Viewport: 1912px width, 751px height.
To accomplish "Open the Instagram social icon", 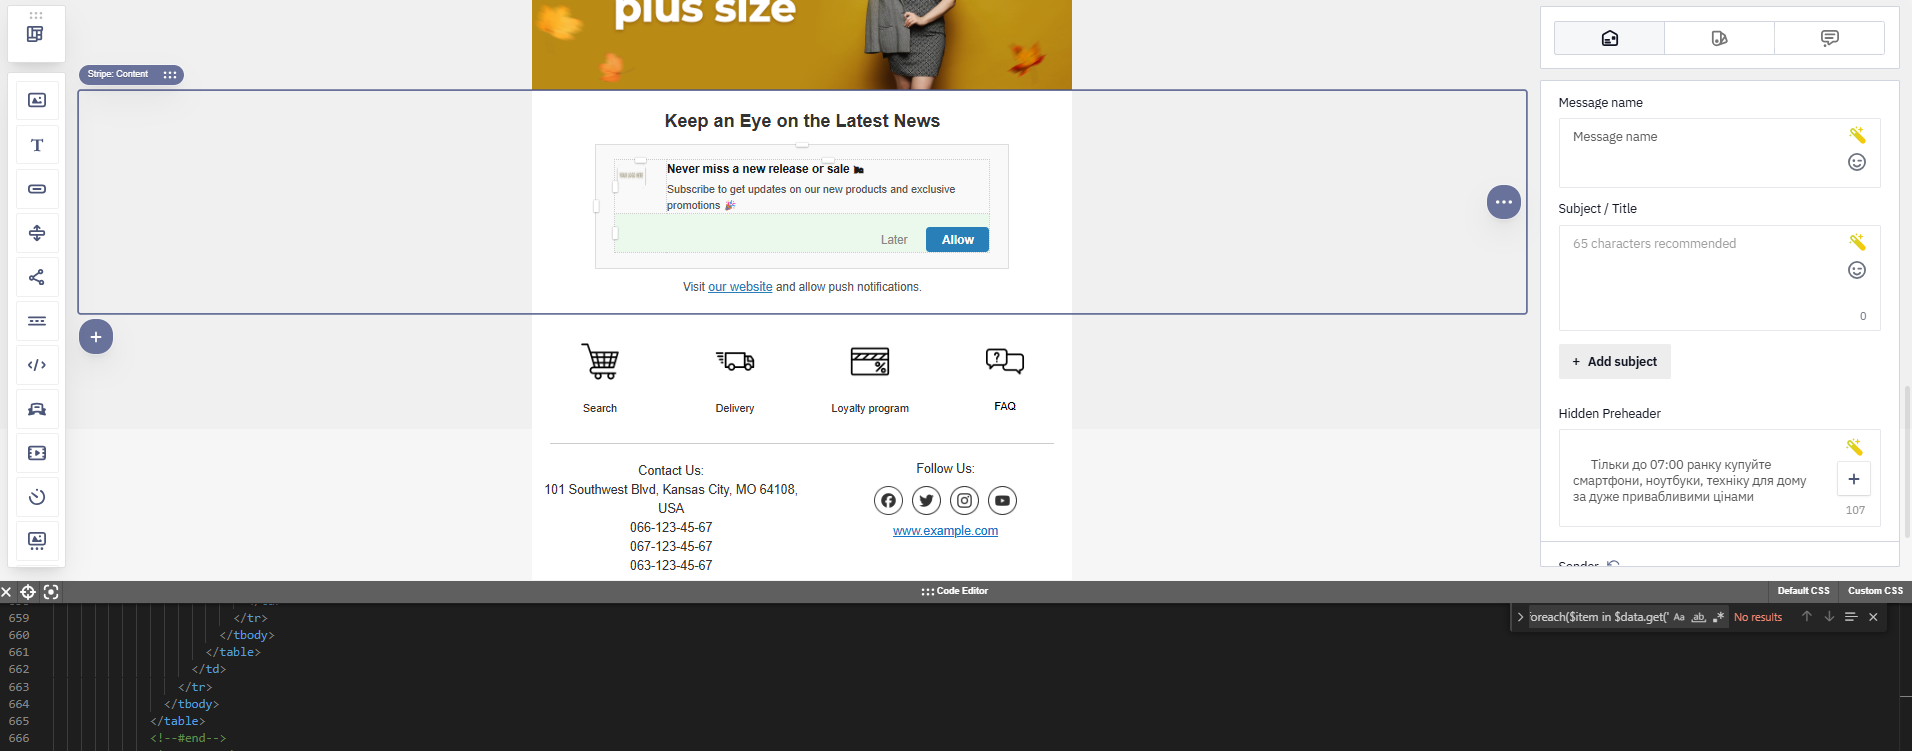I will (964, 500).
